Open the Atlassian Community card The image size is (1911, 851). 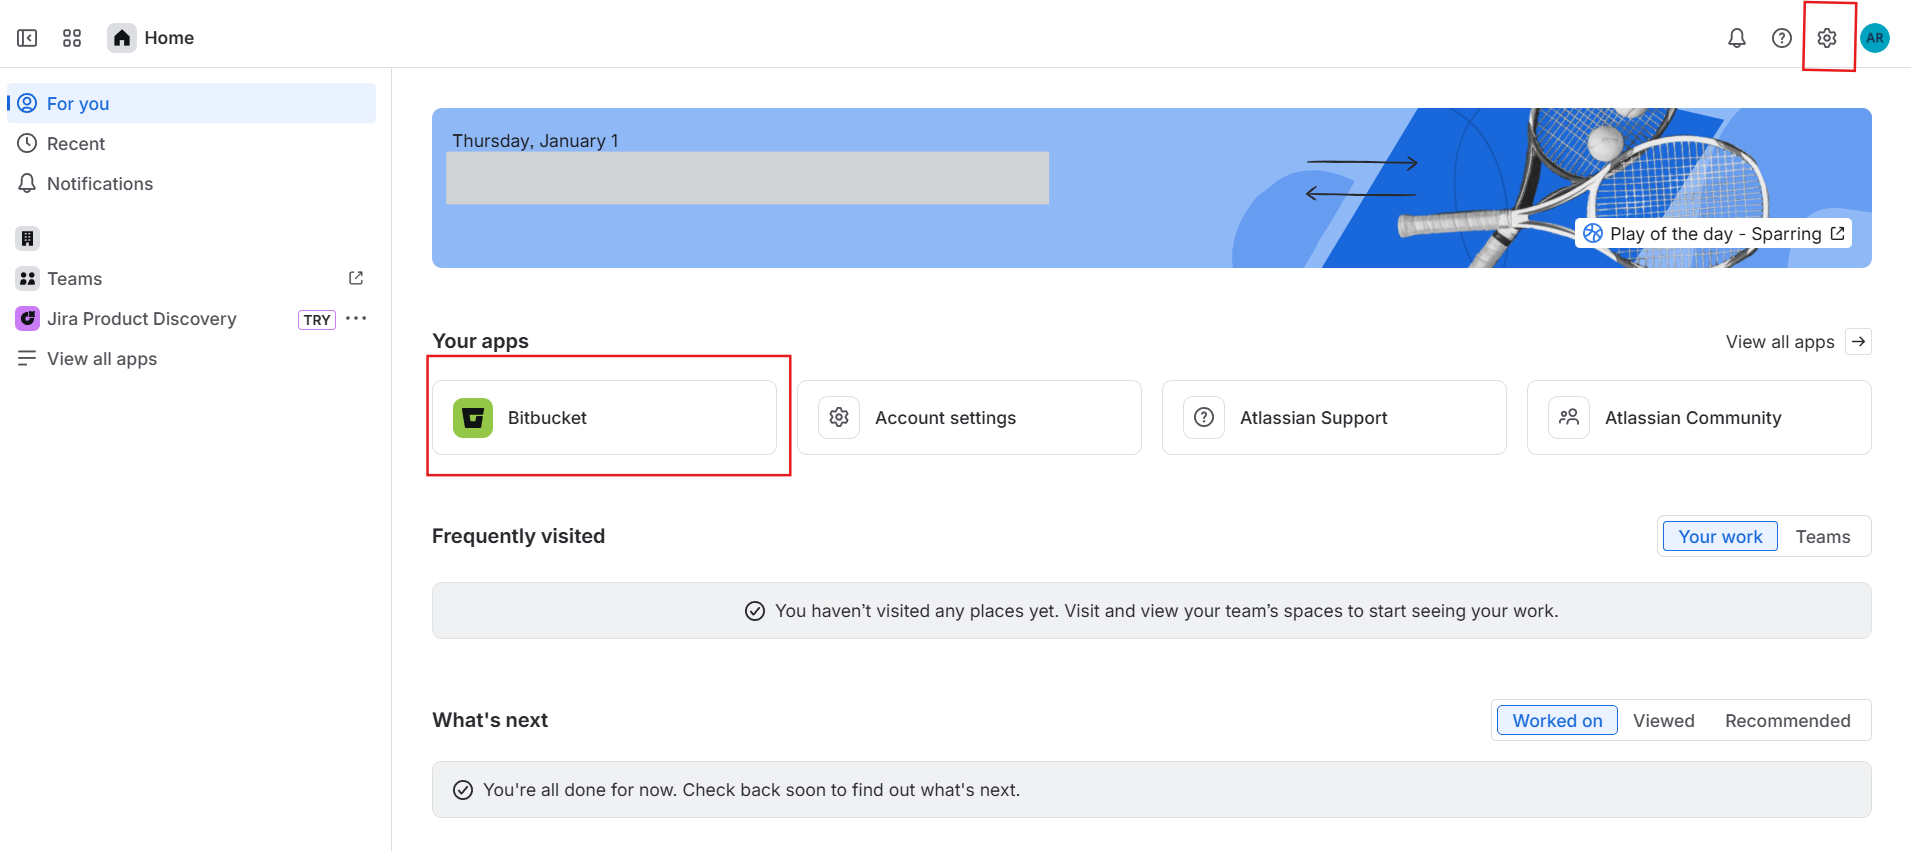[x=1698, y=418]
